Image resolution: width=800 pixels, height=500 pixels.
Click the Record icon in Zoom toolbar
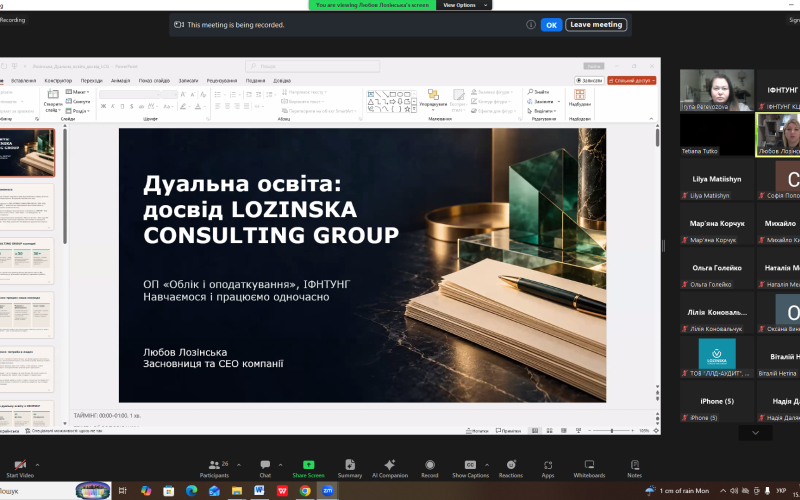(x=430, y=465)
